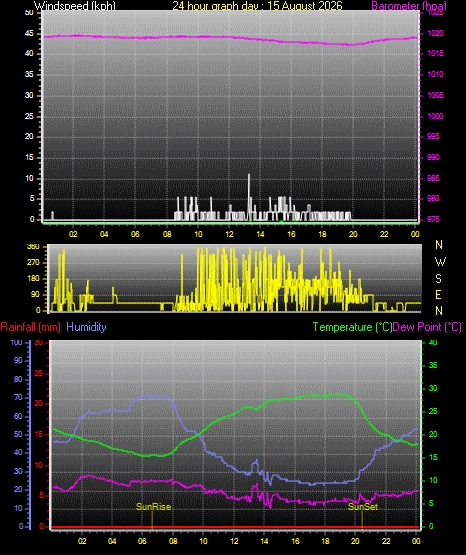
Task: Click the "975" barometer axis value
Action: [433, 219]
